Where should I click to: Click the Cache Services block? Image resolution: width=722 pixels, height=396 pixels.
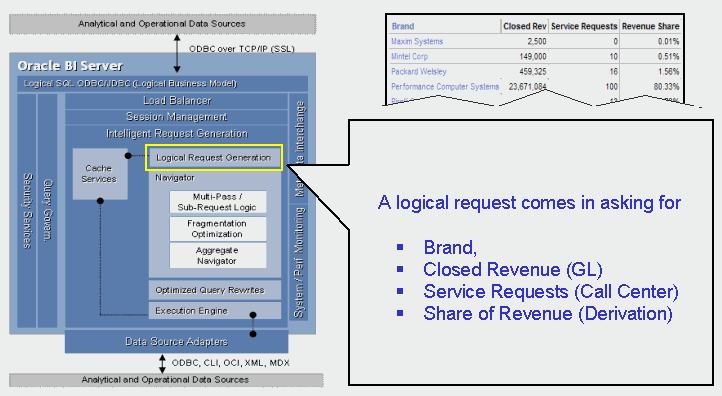click(x=100, y=174)
